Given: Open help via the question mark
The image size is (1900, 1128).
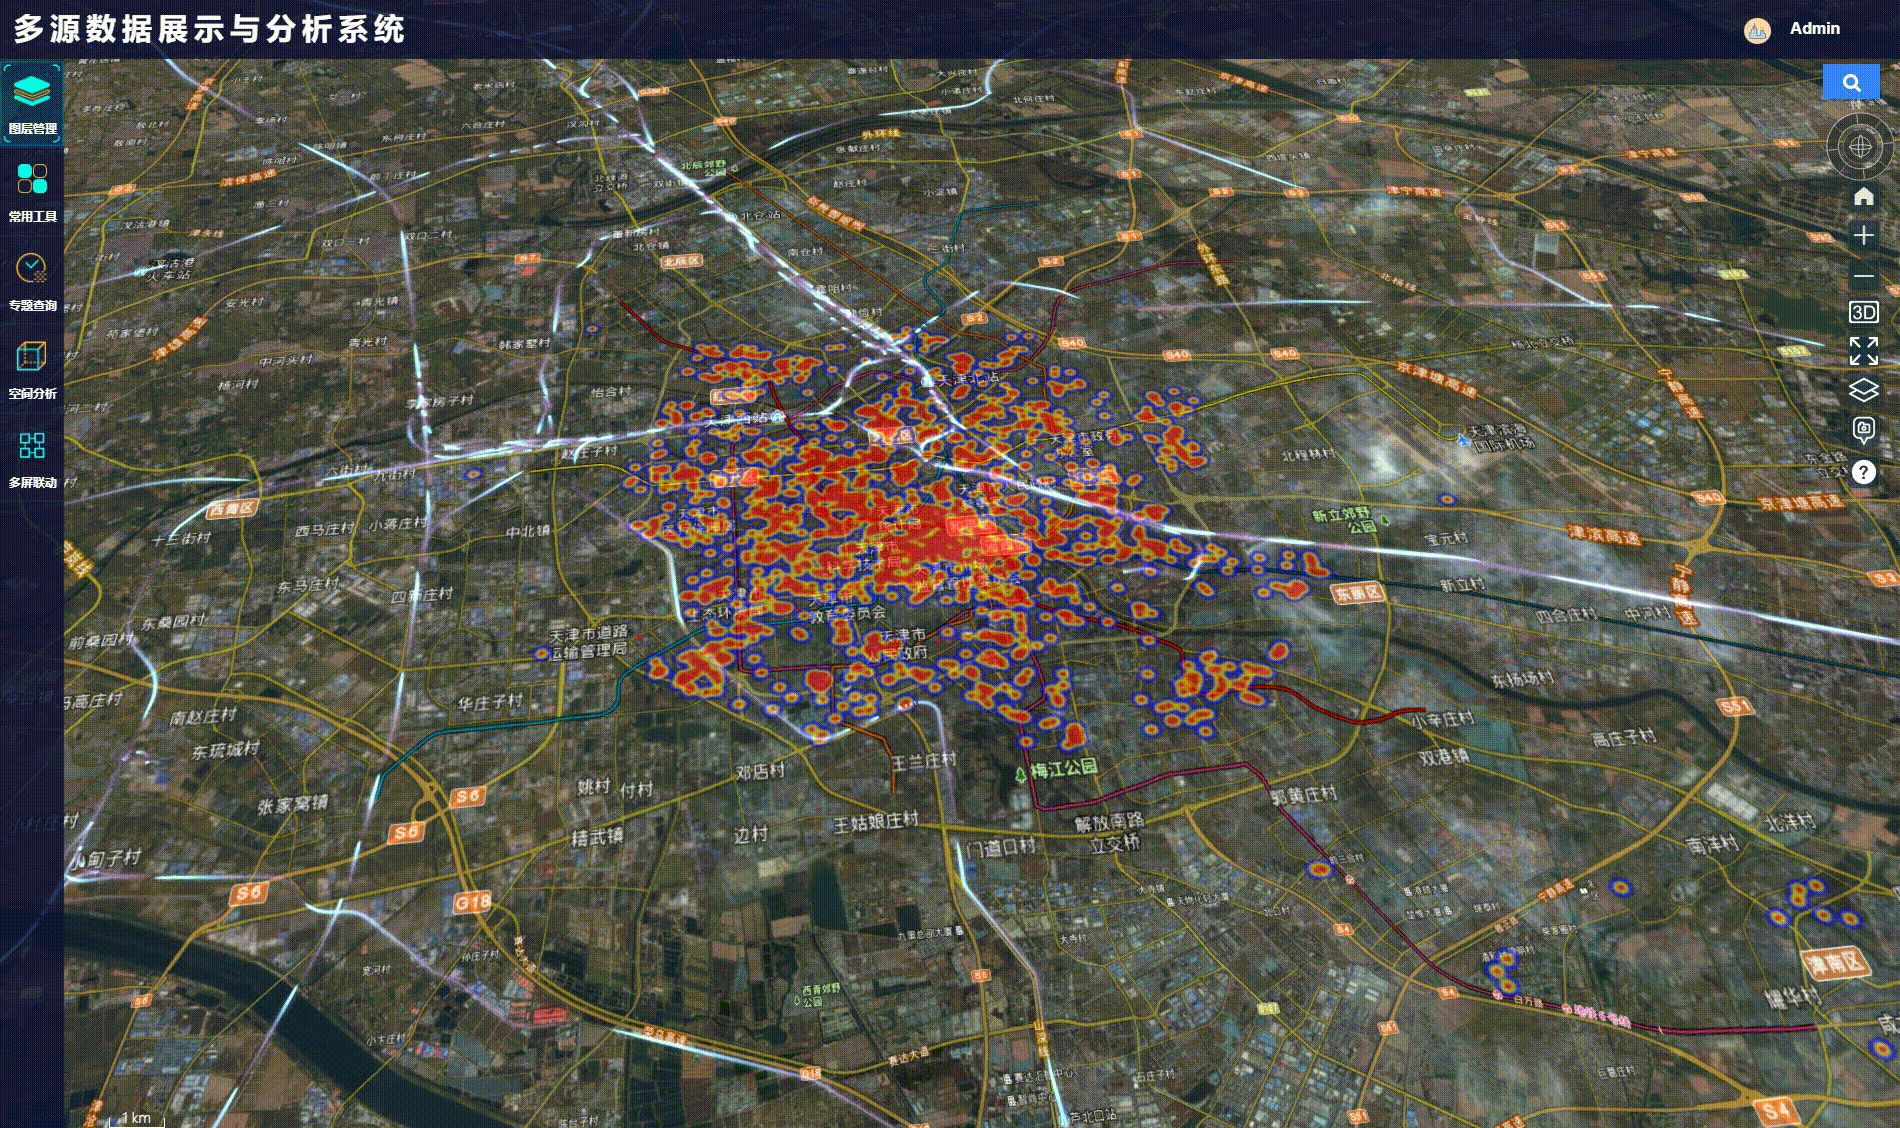Looking at the screenshot, I should click(x=1863, y=472).
